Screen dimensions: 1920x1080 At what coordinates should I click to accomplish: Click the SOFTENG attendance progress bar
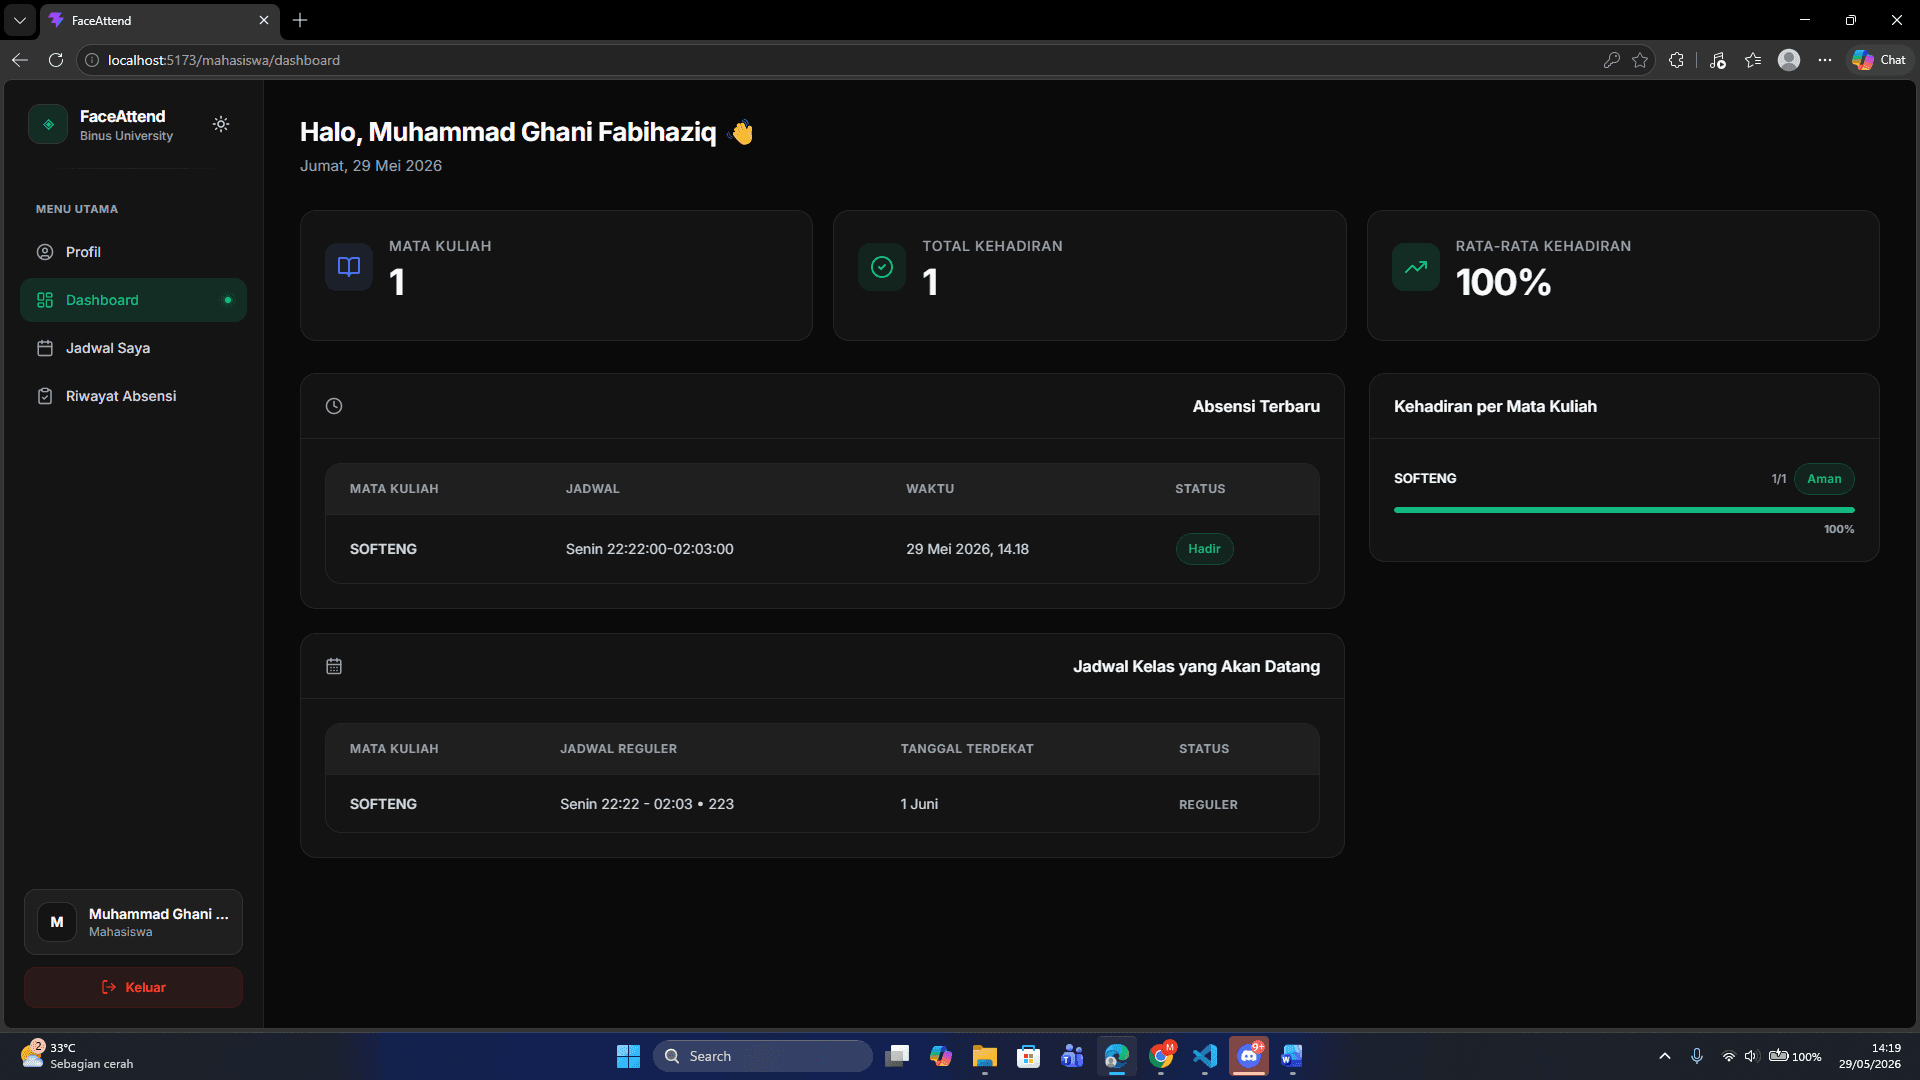tap(1624, 510)
